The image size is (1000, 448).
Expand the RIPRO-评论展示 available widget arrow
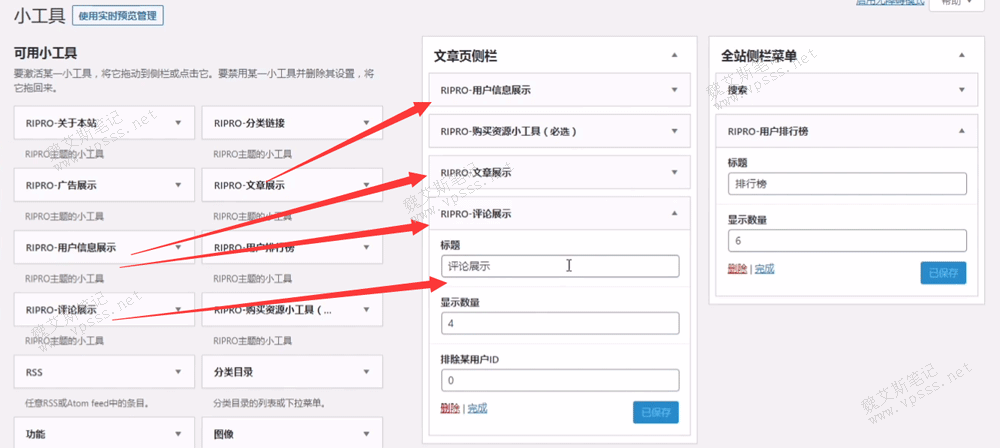tap(178, 310)
